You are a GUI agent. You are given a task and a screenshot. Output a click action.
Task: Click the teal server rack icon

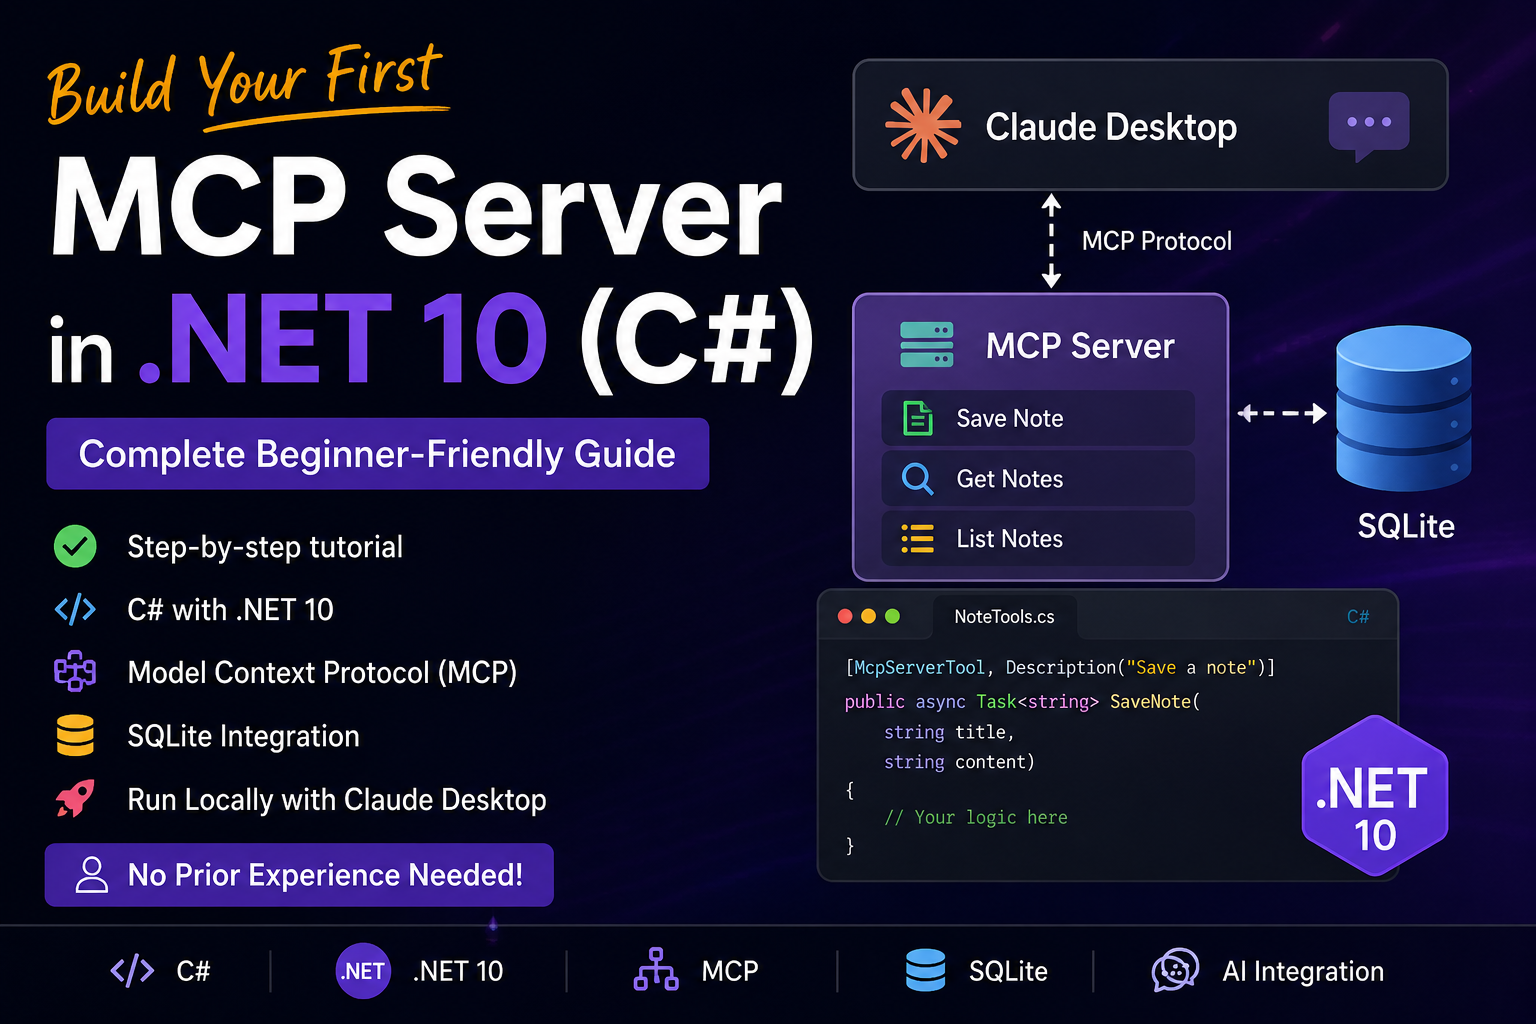tap(926, 345)
